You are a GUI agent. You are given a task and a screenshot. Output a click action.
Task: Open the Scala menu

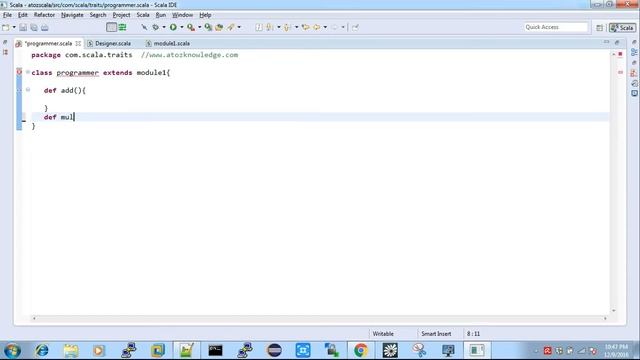(x=142, y=15)
